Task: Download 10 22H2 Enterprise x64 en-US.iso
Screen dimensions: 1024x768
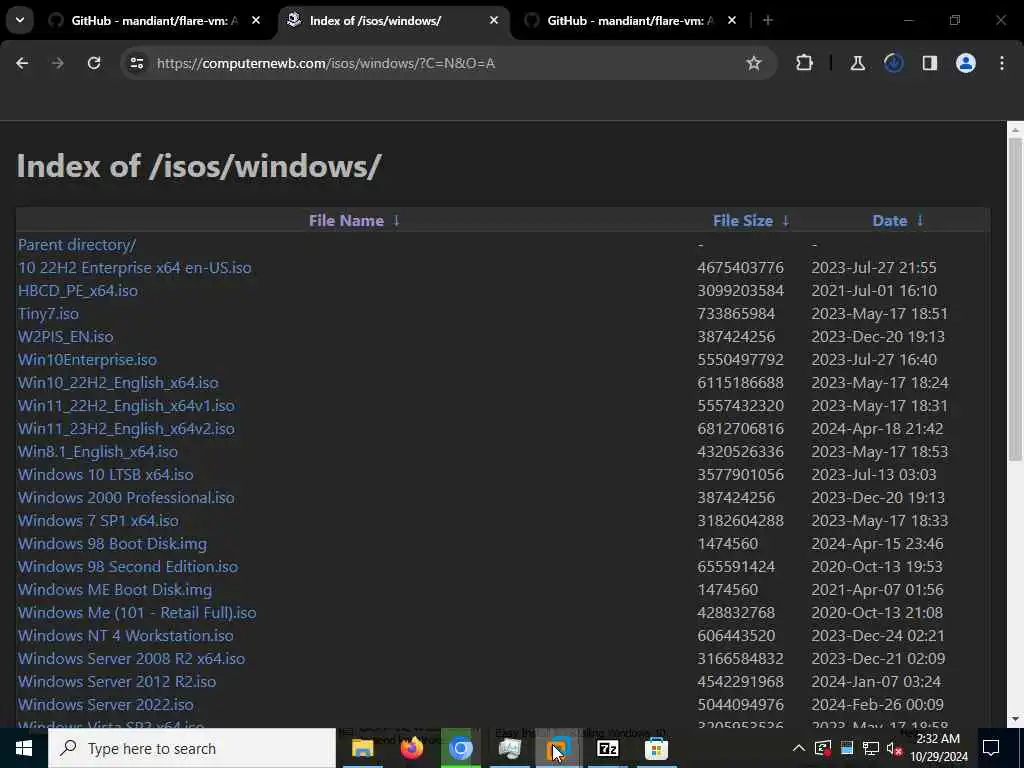Action: coord(135,268)
